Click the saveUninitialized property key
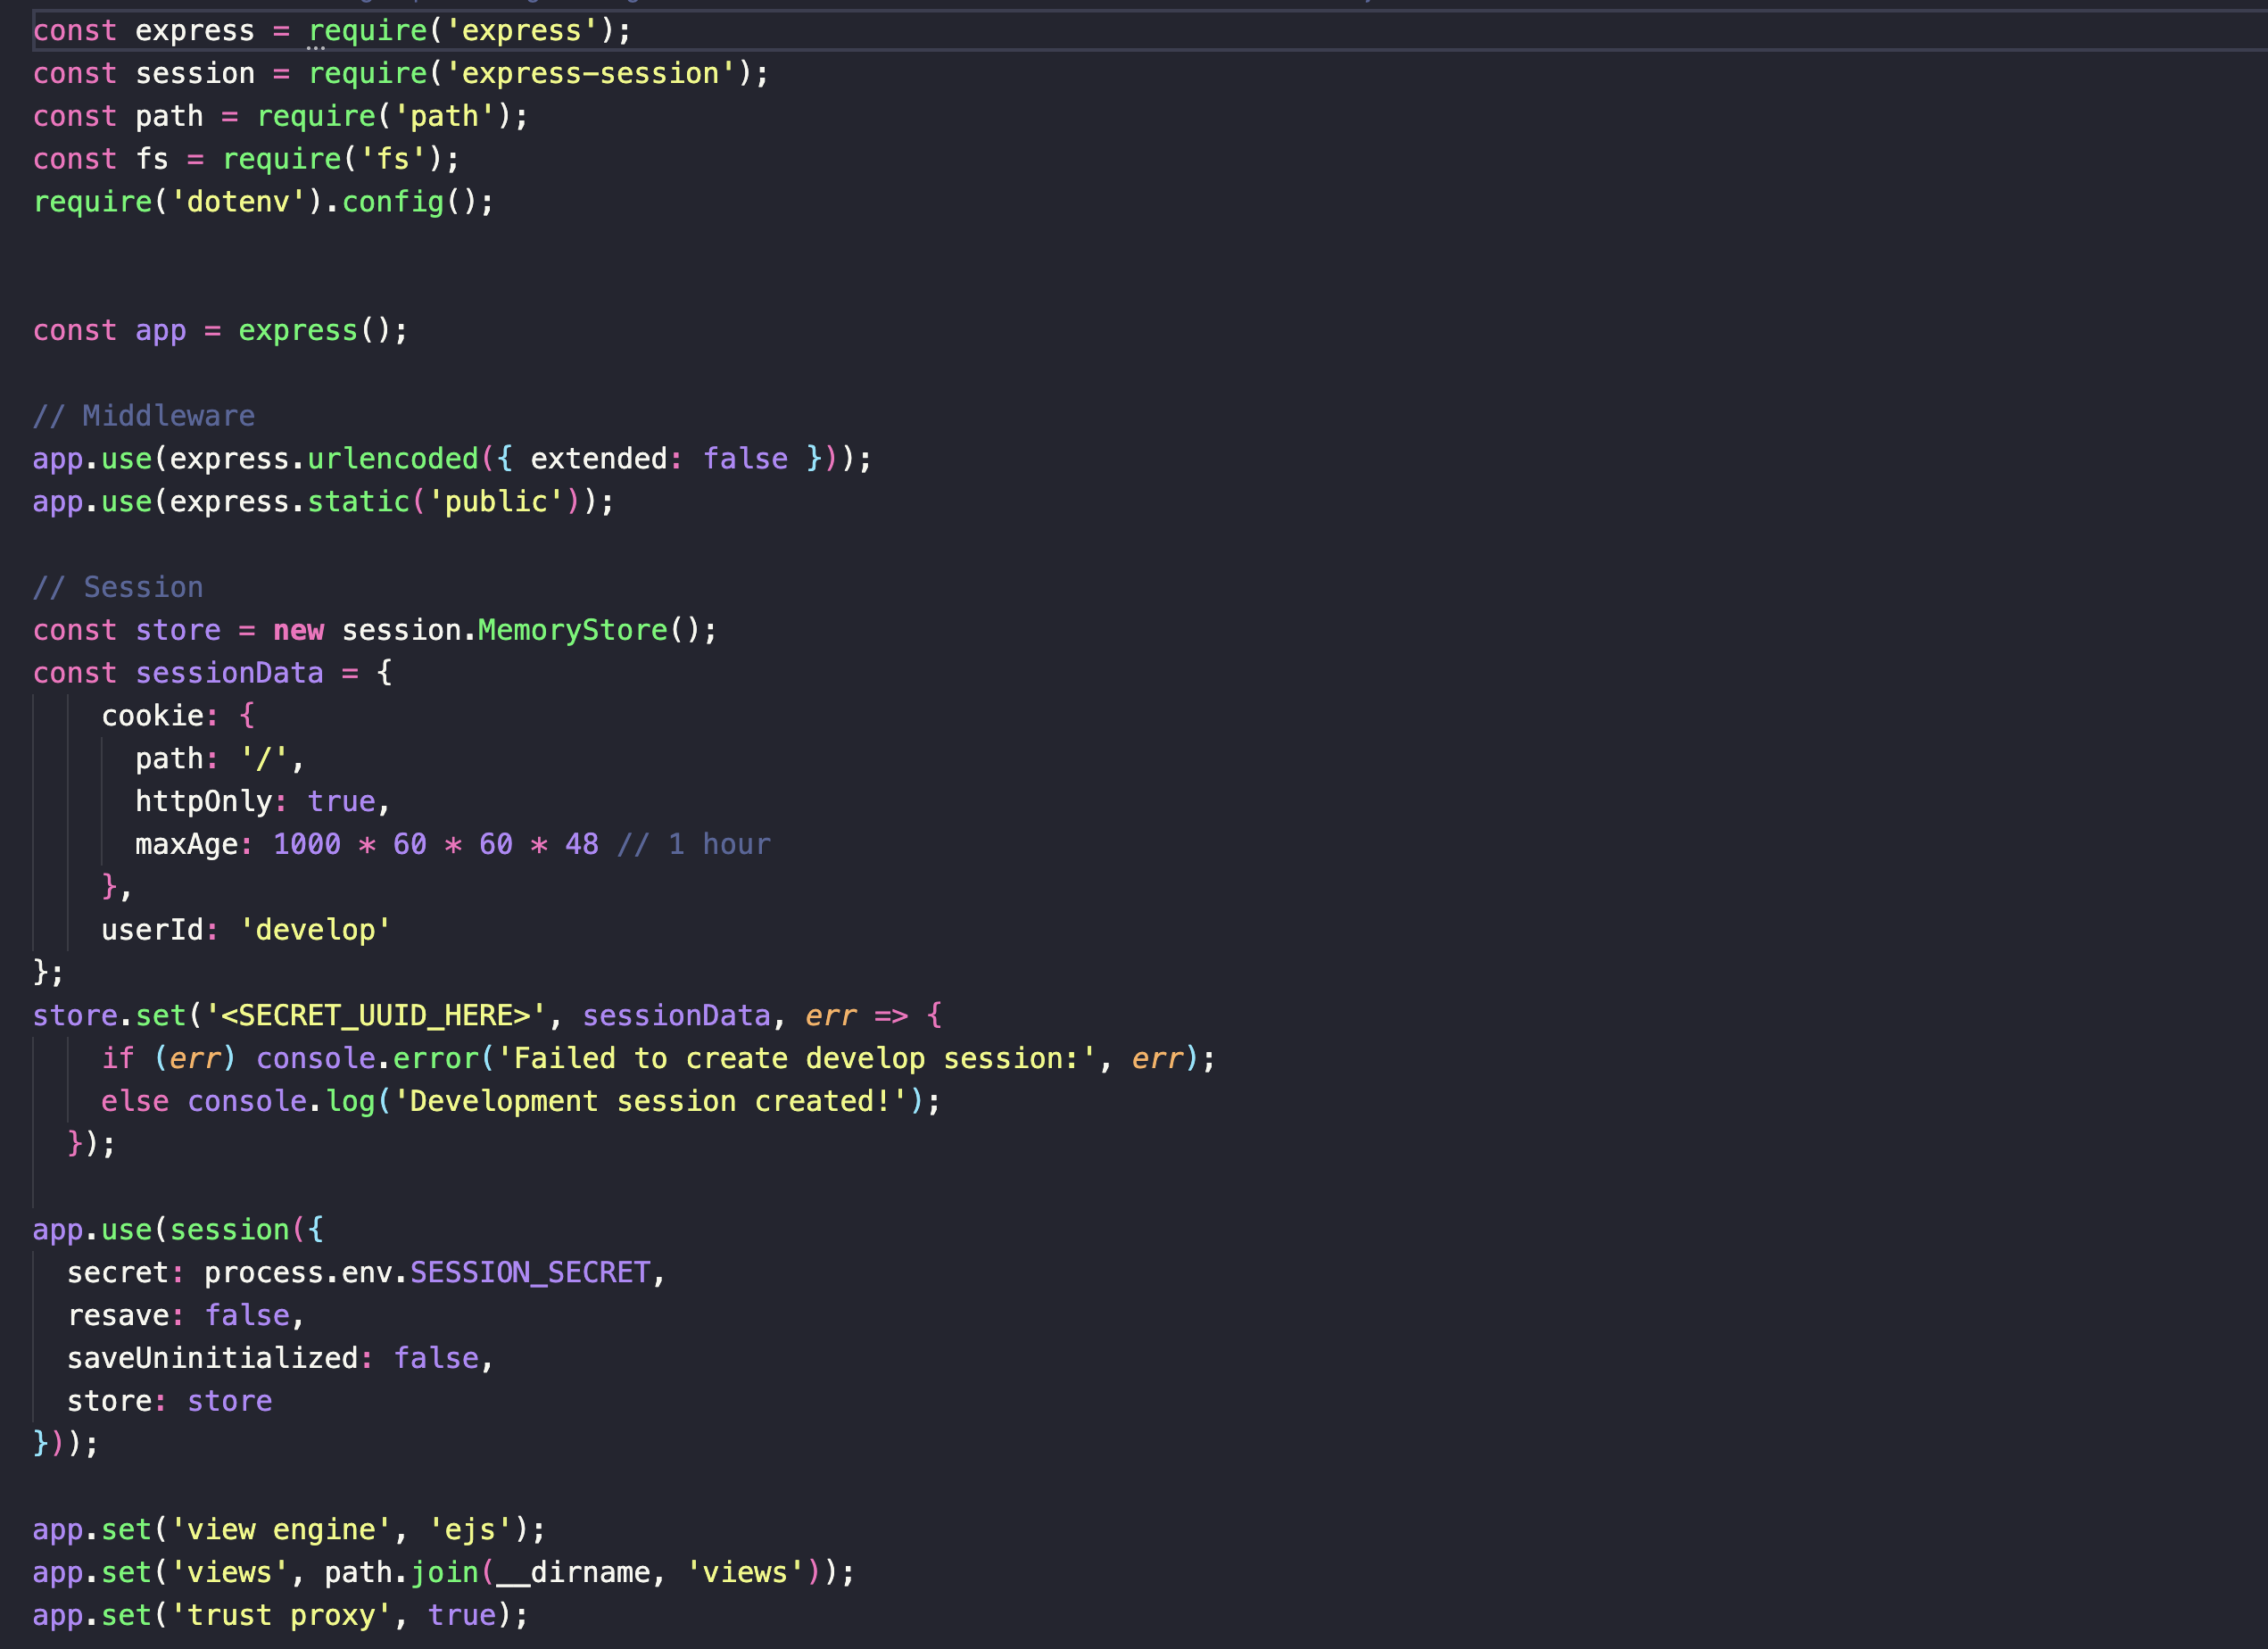 point(212,1358)
